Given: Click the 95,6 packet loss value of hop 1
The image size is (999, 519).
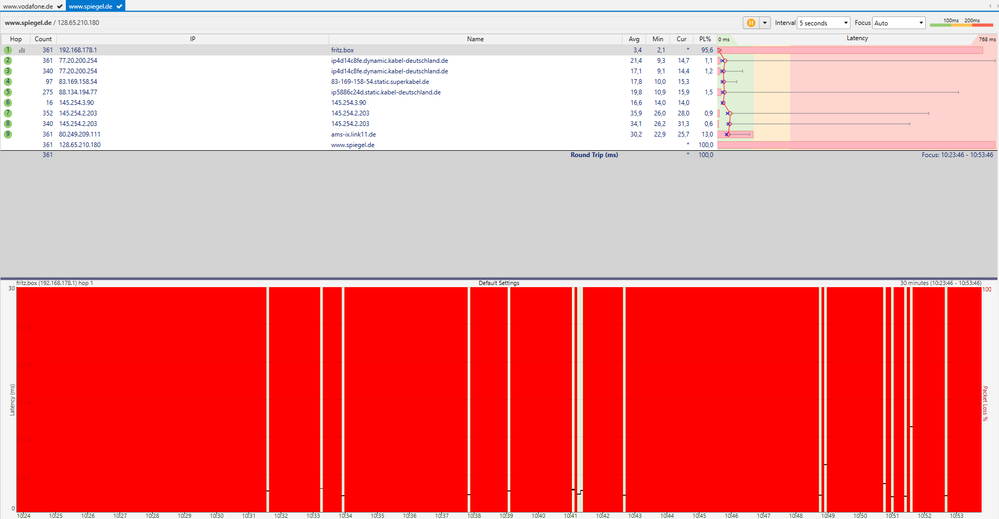Looking at the screenshot, I should pos(707,50).
